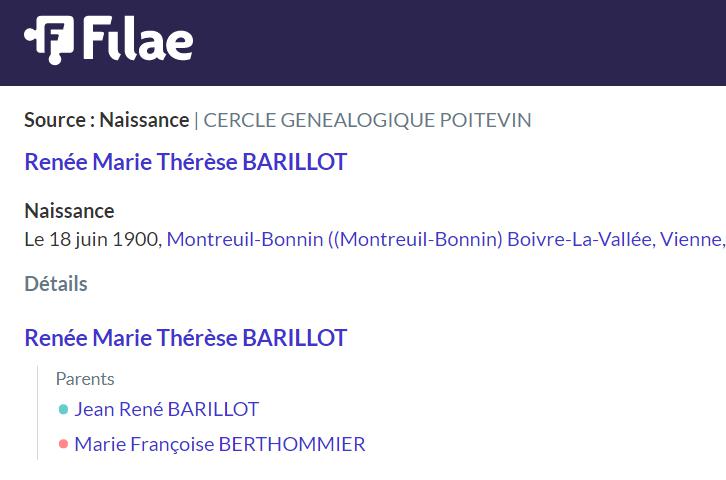Open father Jean René BARILLOT's record

pyautogui.click(x=167, y=409)
